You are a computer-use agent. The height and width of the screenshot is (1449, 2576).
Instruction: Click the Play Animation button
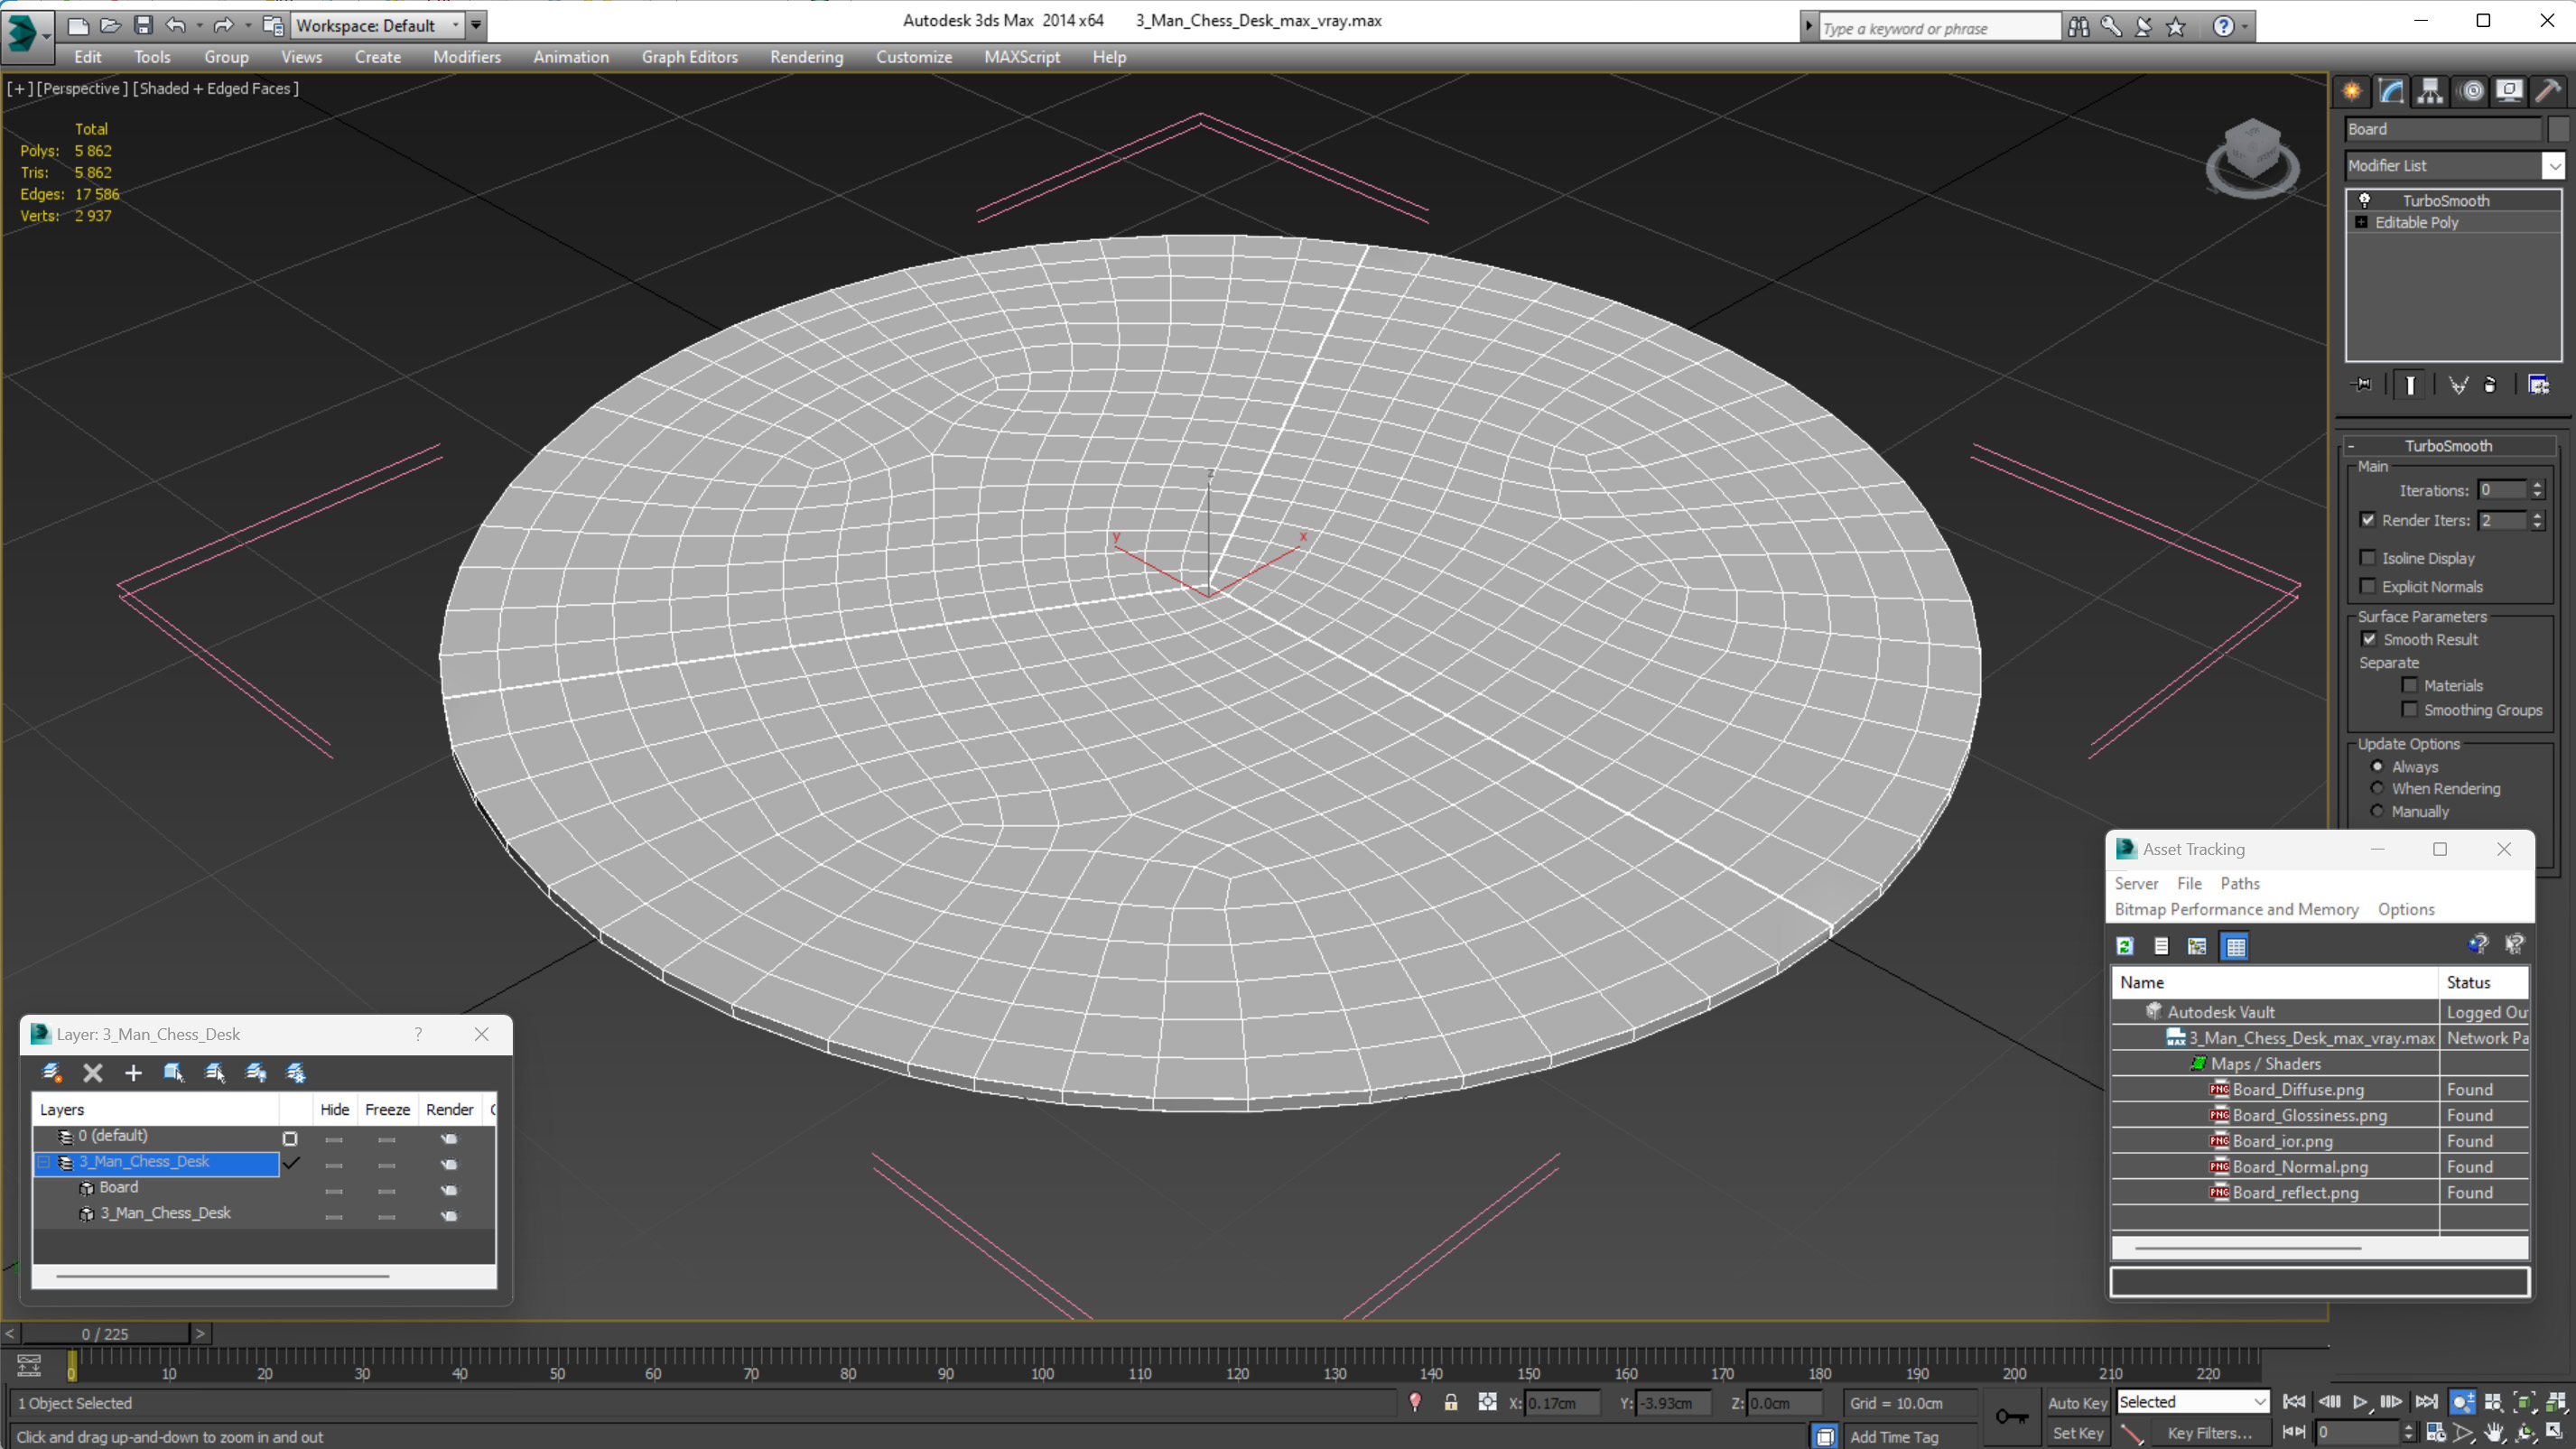2360,1402
